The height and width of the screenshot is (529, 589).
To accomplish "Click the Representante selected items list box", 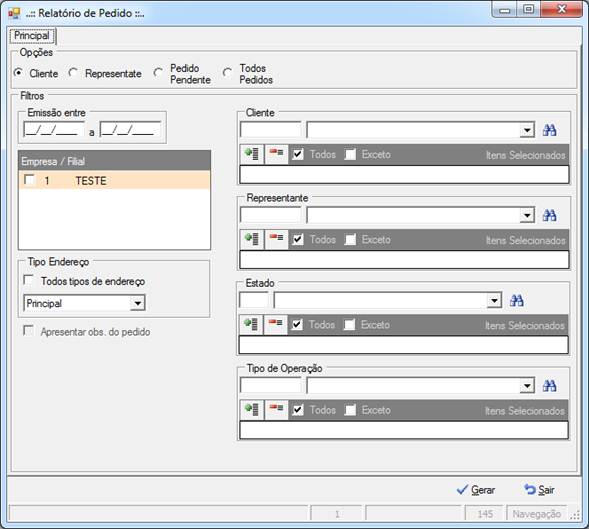I will tap(404, 260).
